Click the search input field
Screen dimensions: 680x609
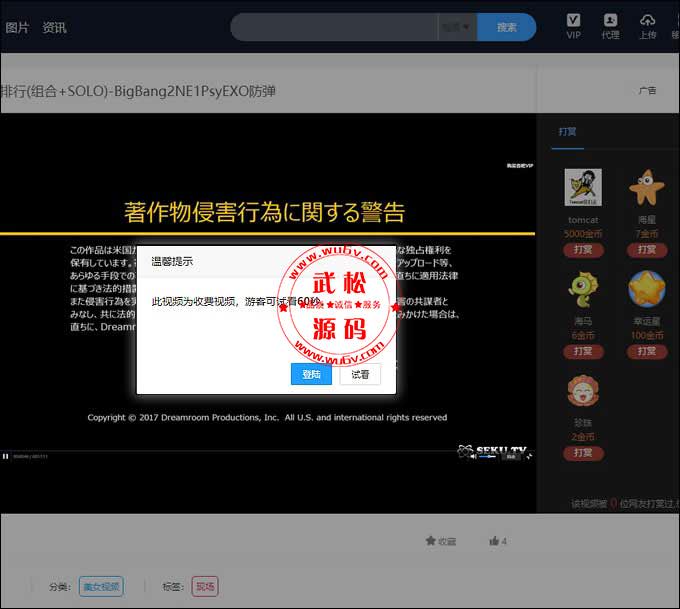335,27
